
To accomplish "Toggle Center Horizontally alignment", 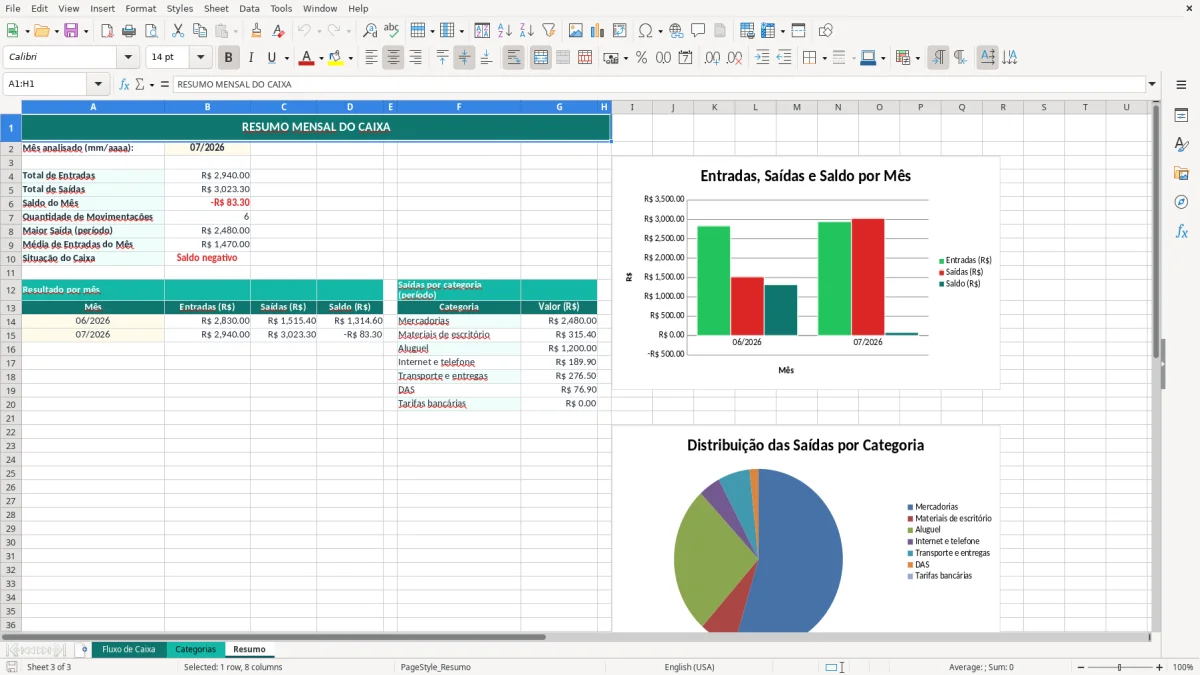I will (x=394, y=58).
